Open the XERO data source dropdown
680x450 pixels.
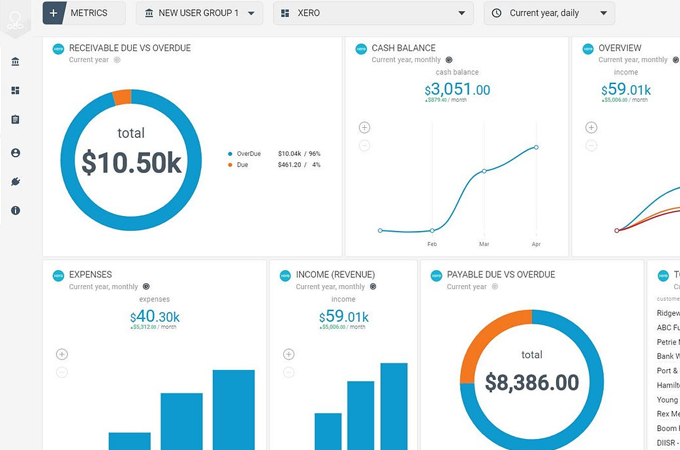pyautogui.click(x=373, y=14)
